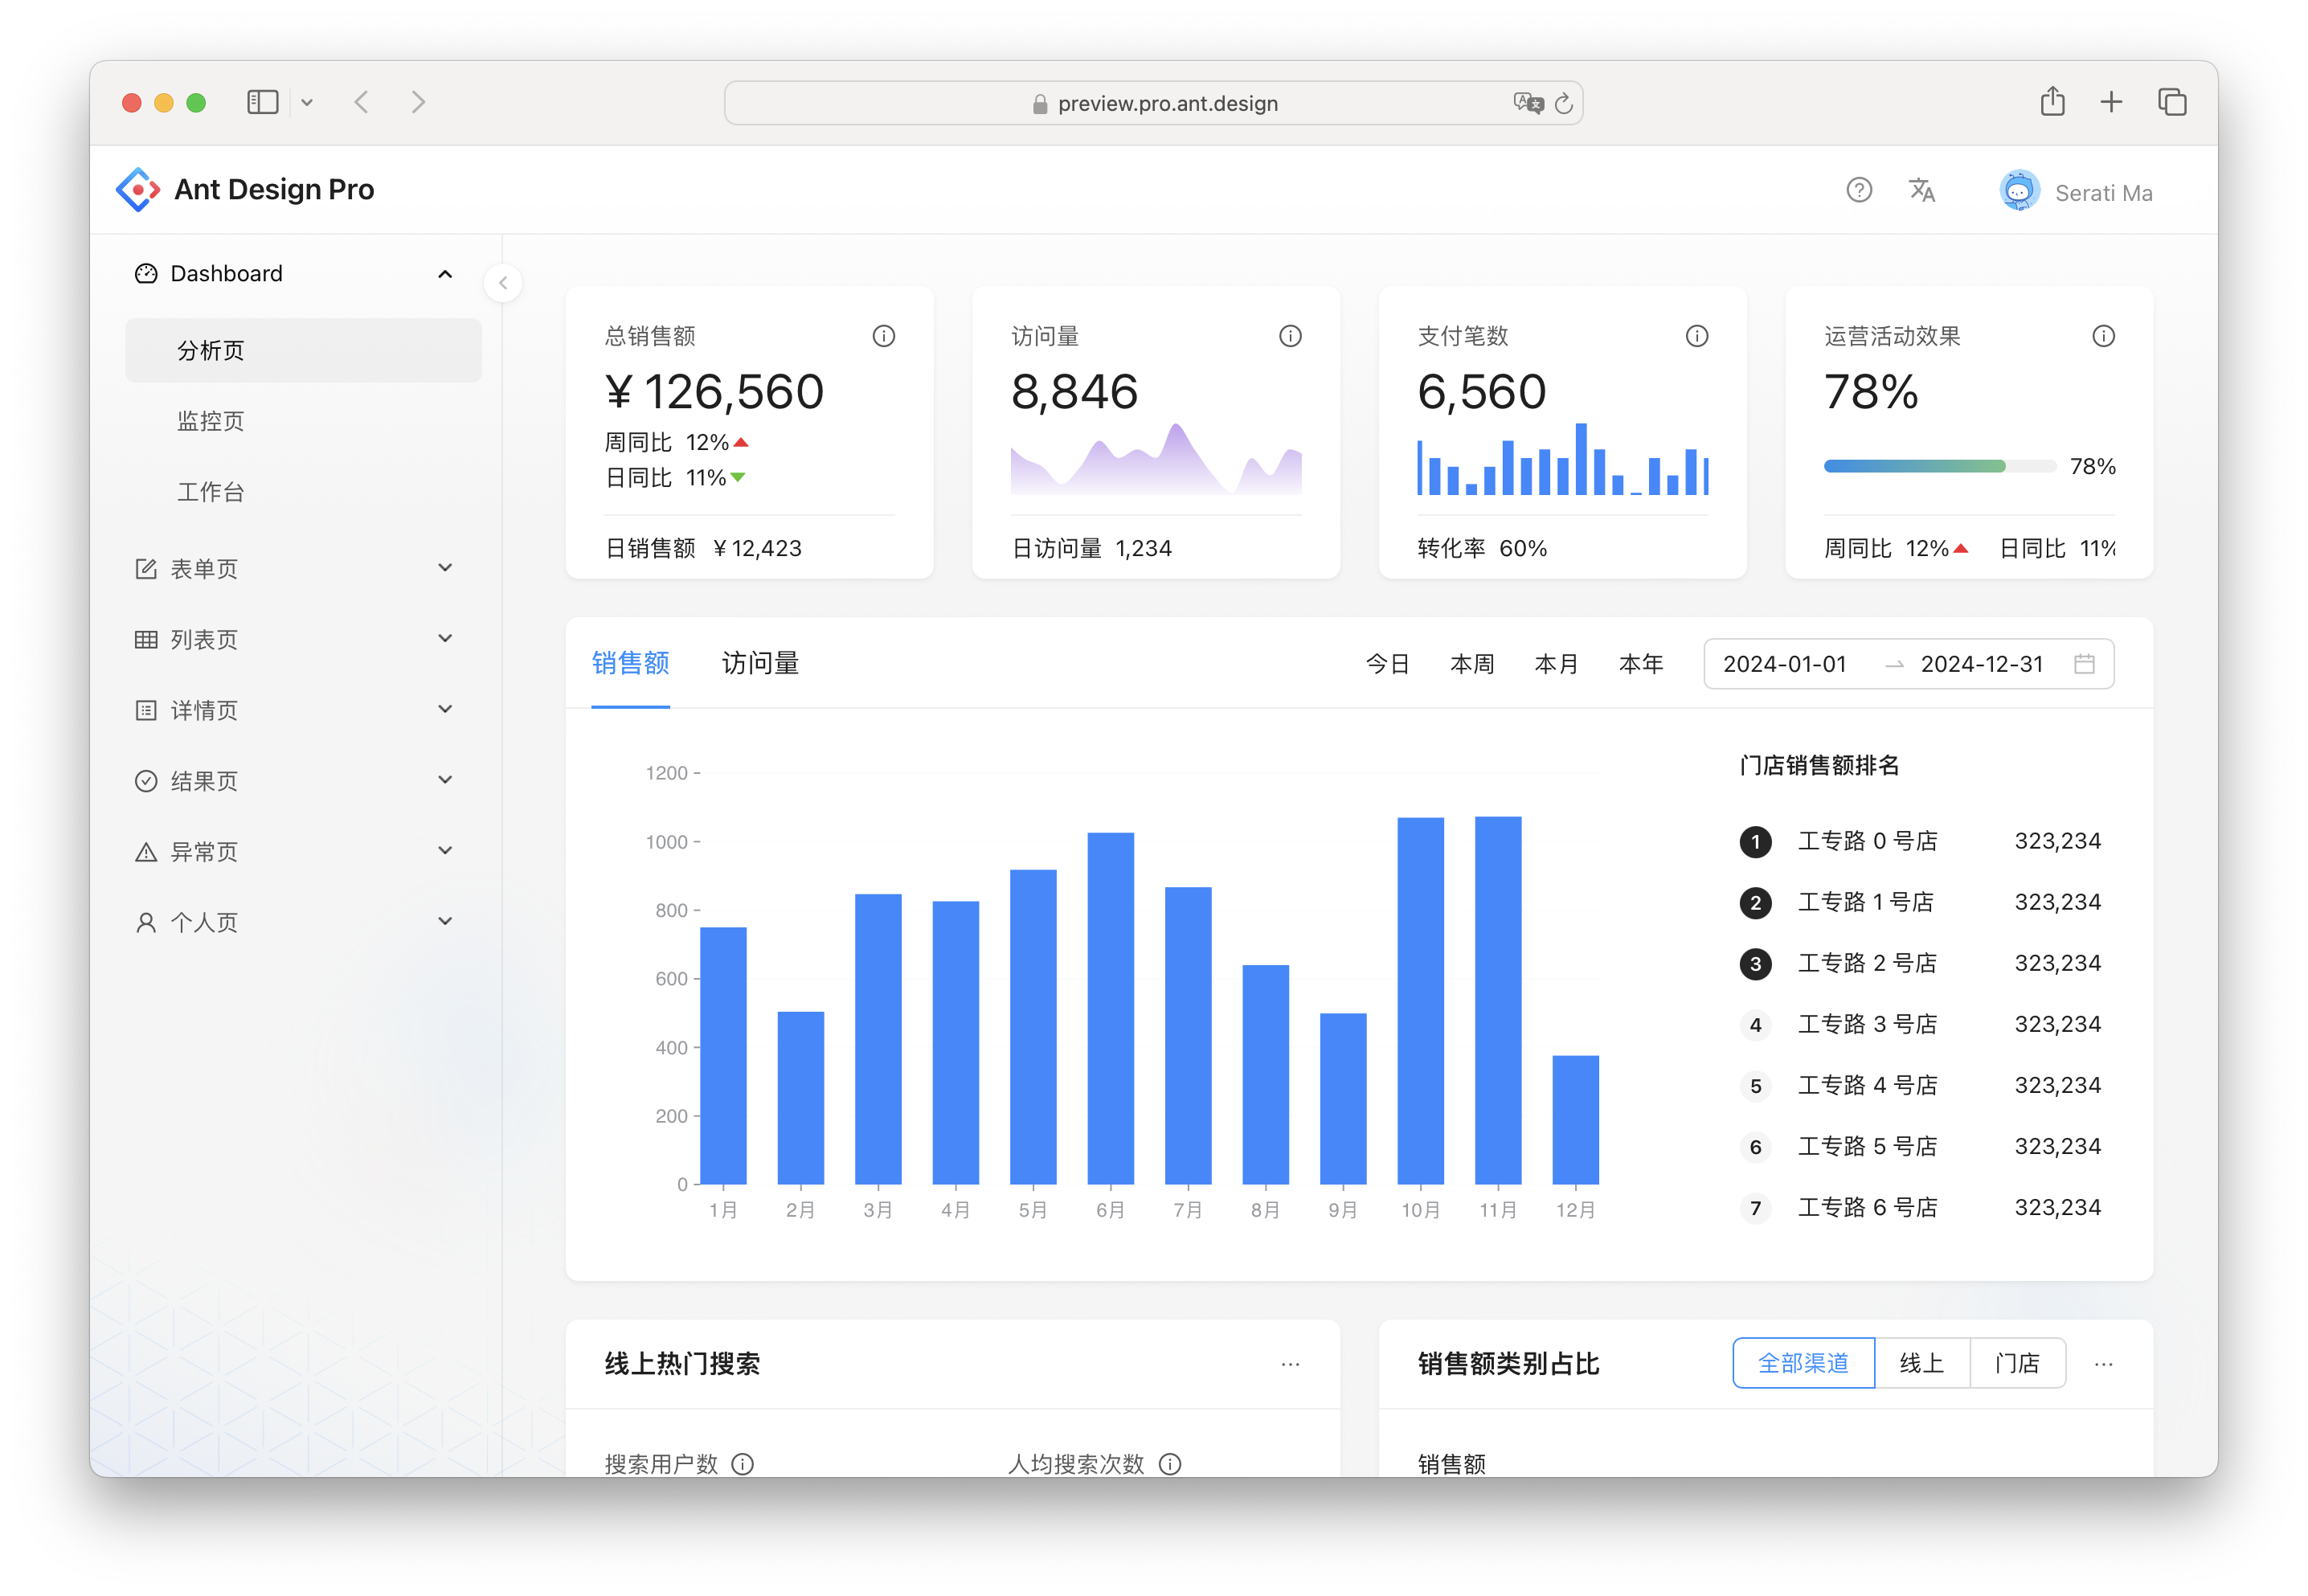The width and height of the screenshot is (2308, 1596).
Task: Open more options on 销售额类别占比 card
Action: click(2103, 1364)
